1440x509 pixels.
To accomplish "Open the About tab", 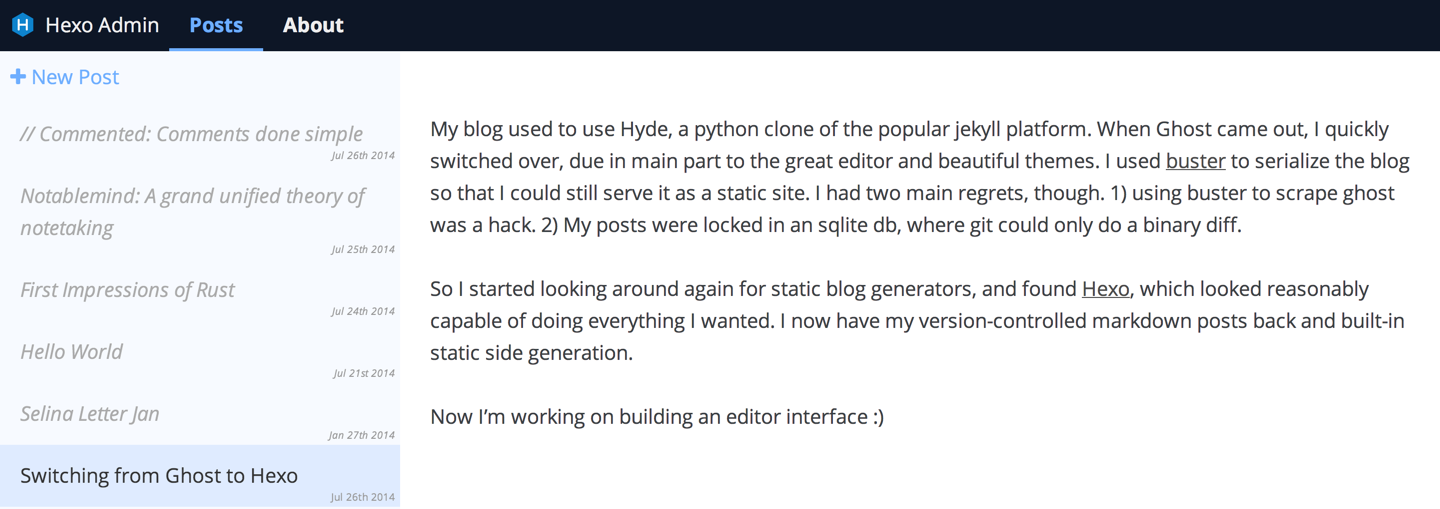I will click(313, 25).
